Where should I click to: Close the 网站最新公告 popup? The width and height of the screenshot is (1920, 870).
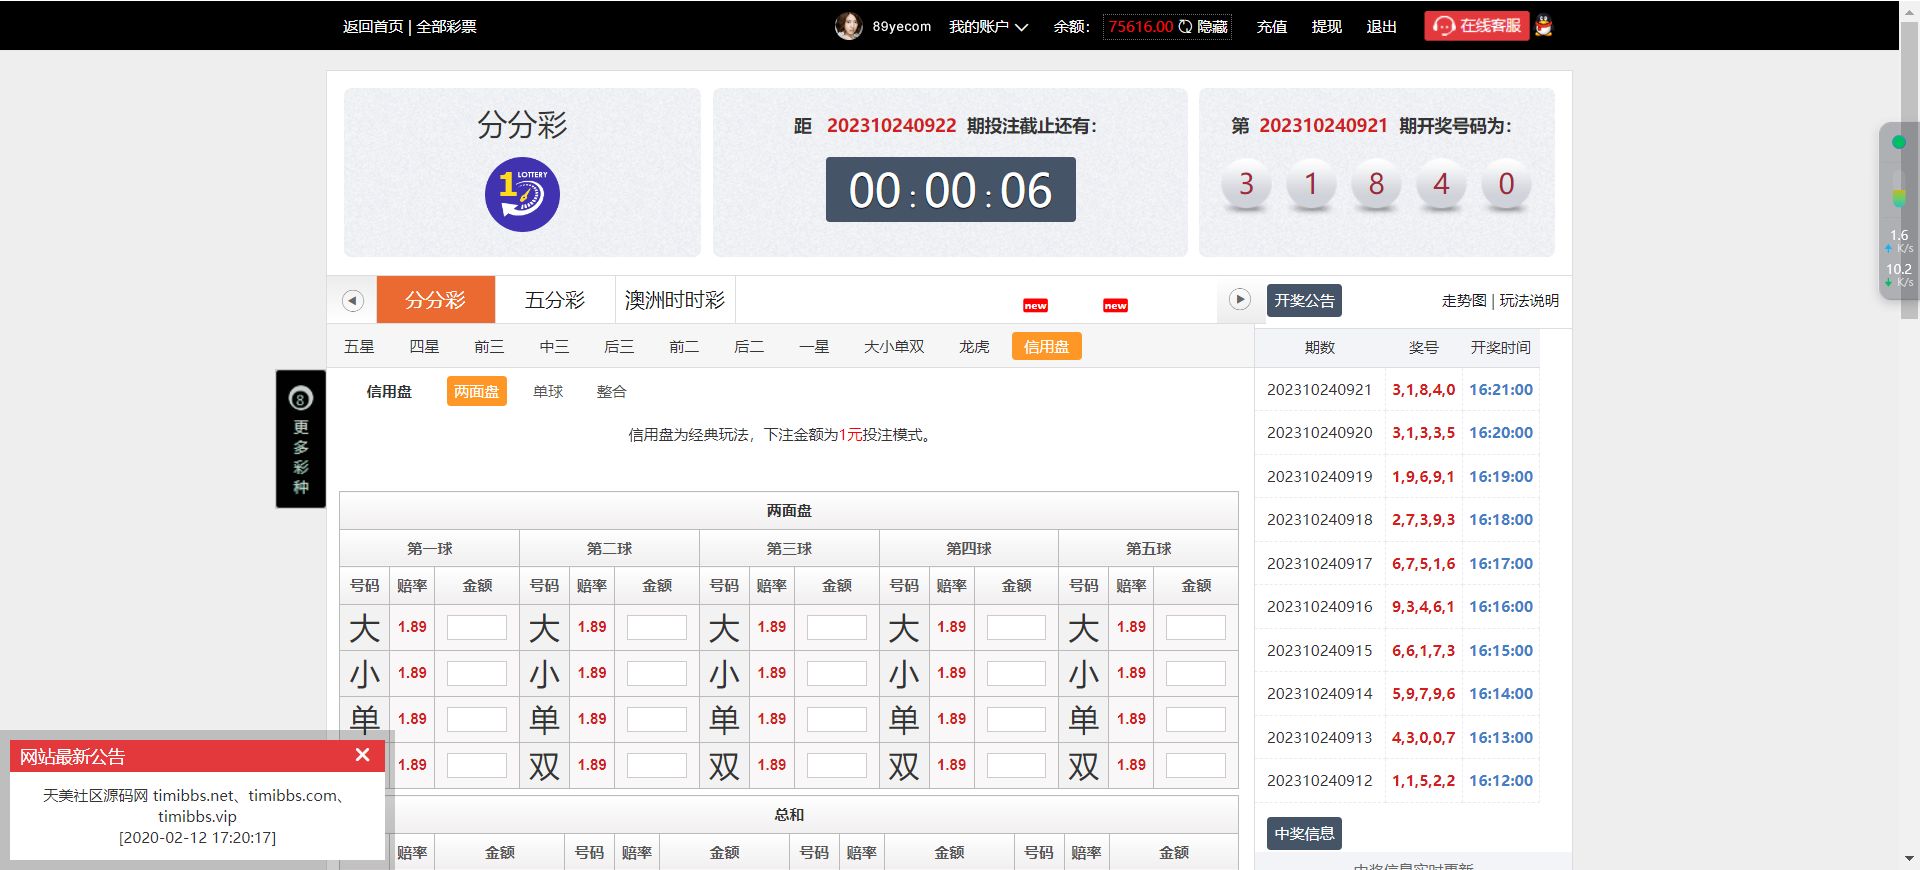point(362,755)
